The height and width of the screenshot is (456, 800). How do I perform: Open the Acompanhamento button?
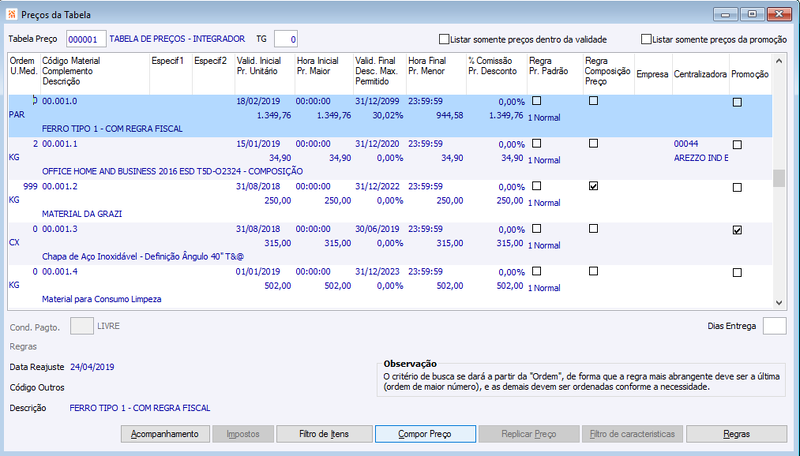click(165, 434)
